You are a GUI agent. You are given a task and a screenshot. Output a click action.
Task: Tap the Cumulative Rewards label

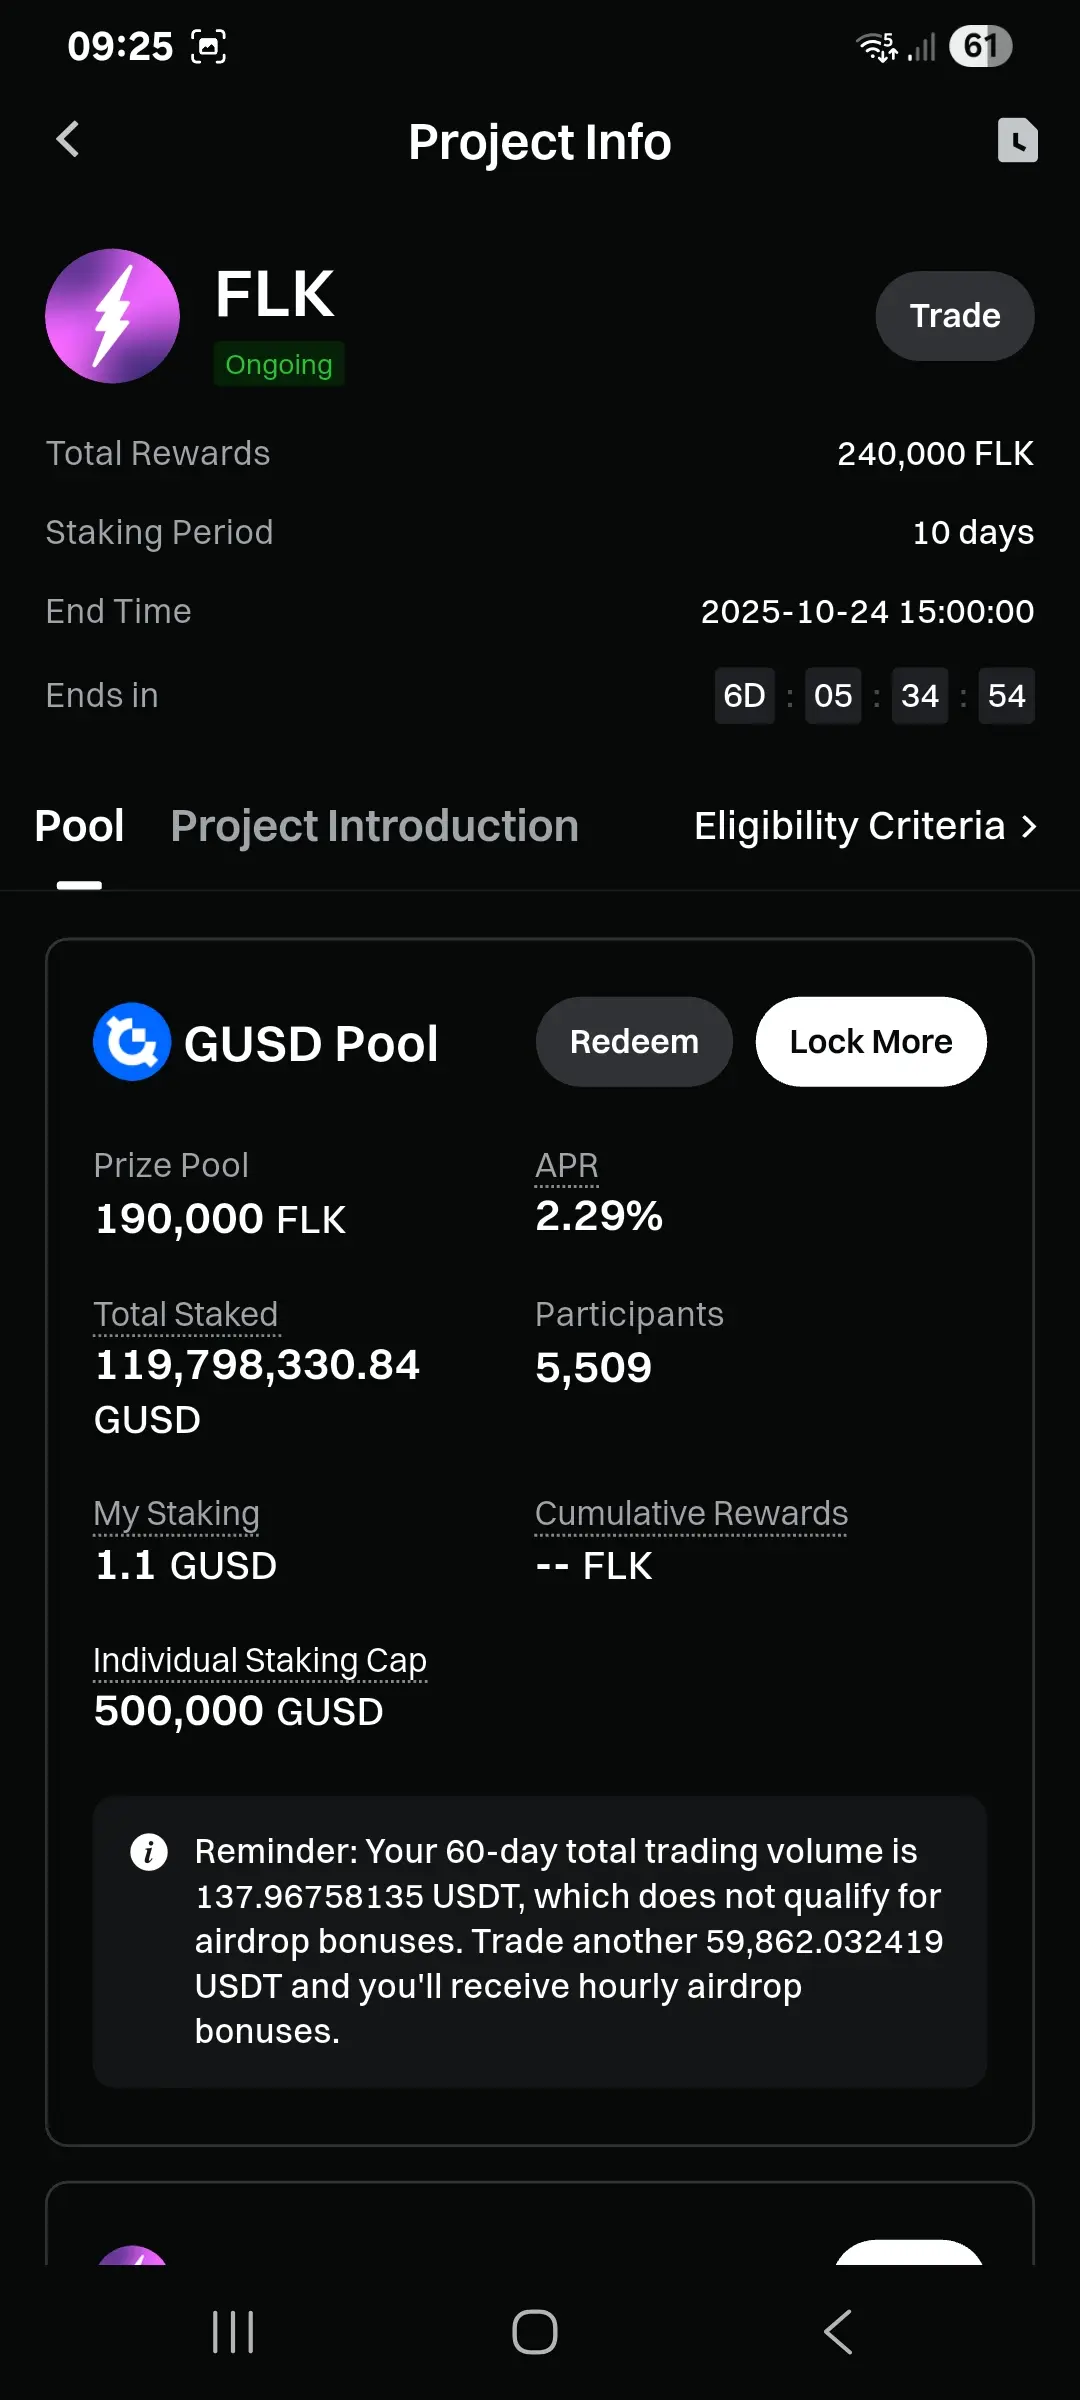pos(691,1514)
